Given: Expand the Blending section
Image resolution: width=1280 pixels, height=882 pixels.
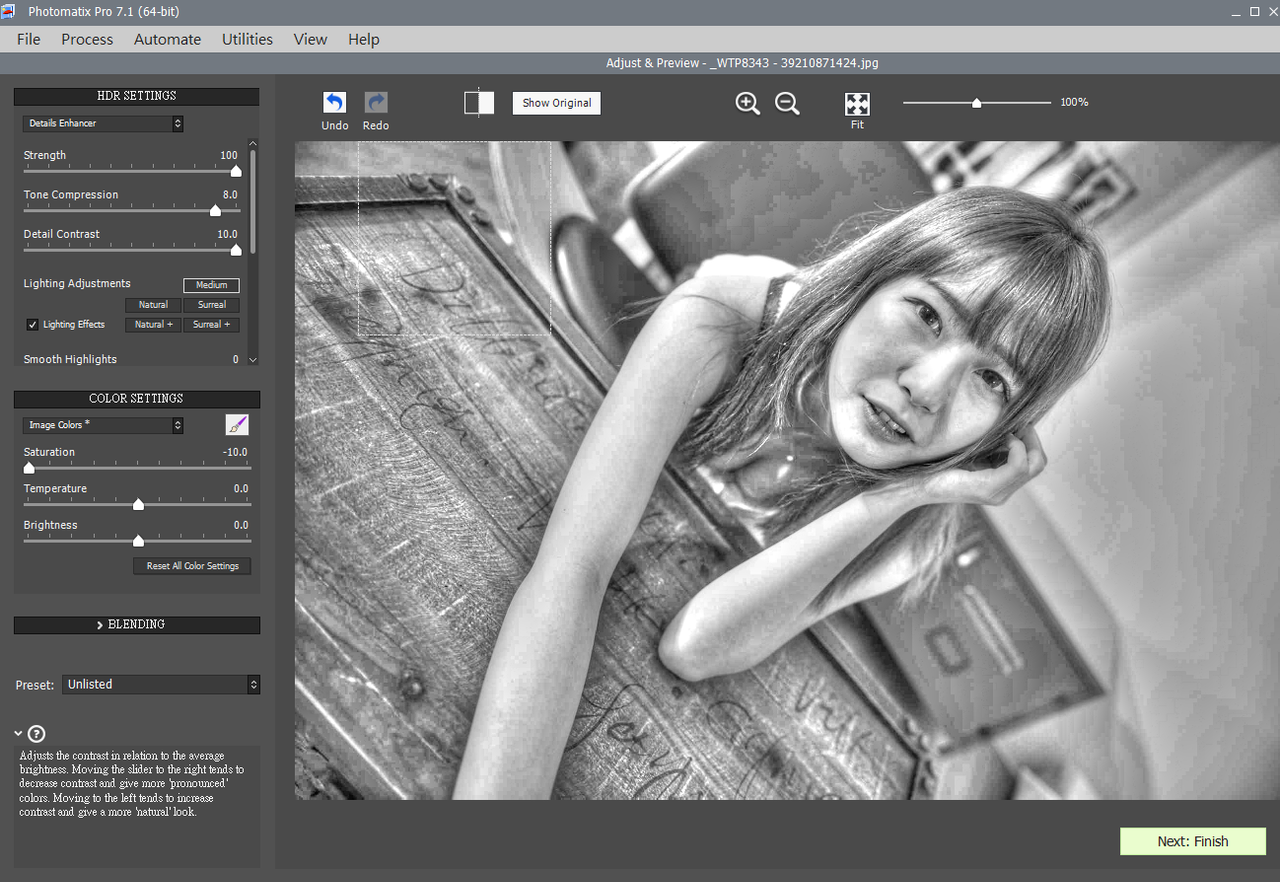Looking at the screenshot, I should pos(136,625).
